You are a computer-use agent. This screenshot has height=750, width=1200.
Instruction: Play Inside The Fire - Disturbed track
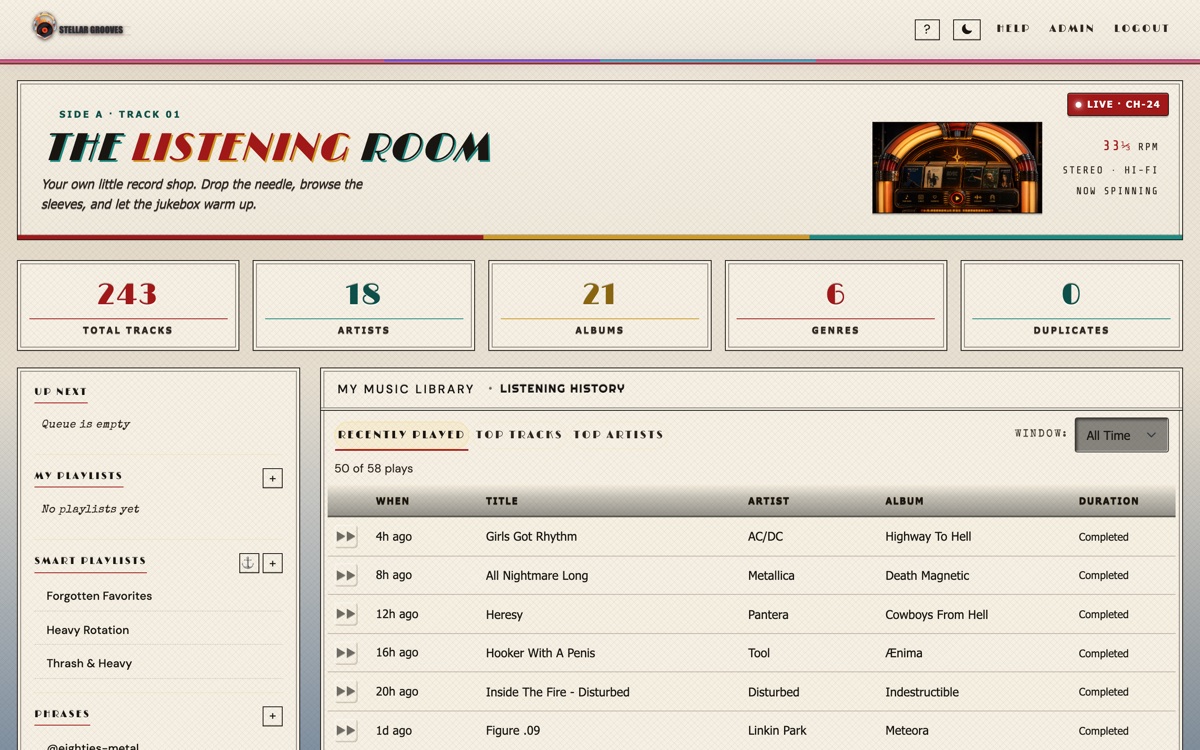346,692
